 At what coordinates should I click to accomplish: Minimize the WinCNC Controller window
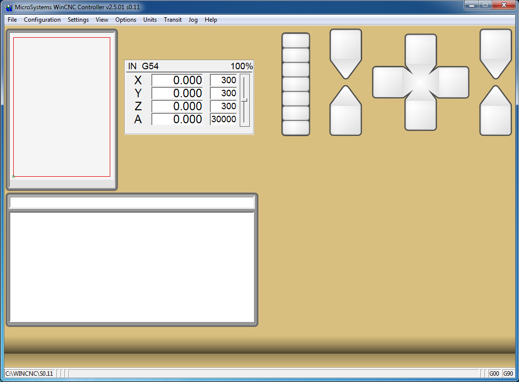pyautogui.click(x=471, y=5)
